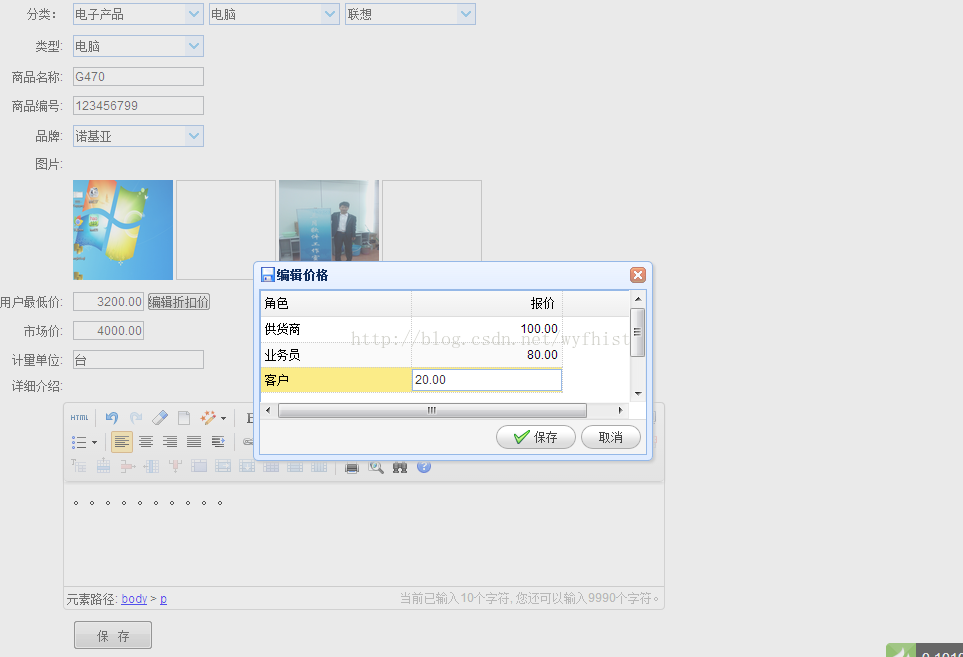Screen dimensions: 963x657
Task: Open the auto-typeset wand dropdown arrow
Action: pos(224,419)
